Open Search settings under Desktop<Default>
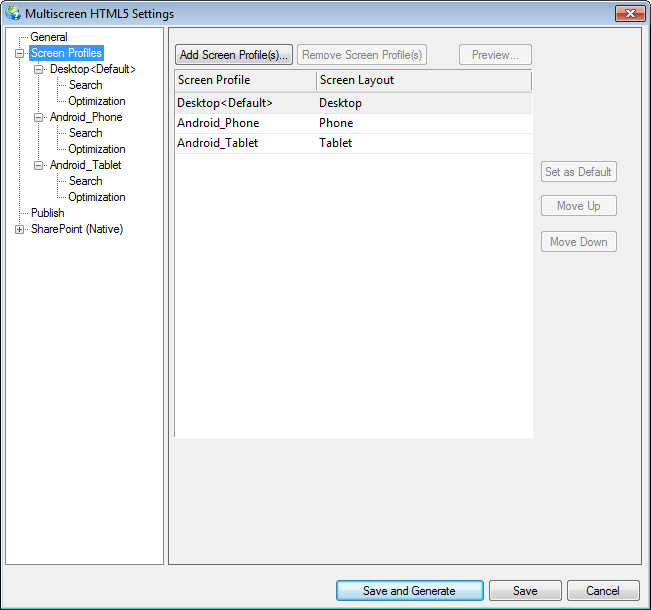651x610 pixels. pos(85,85)
